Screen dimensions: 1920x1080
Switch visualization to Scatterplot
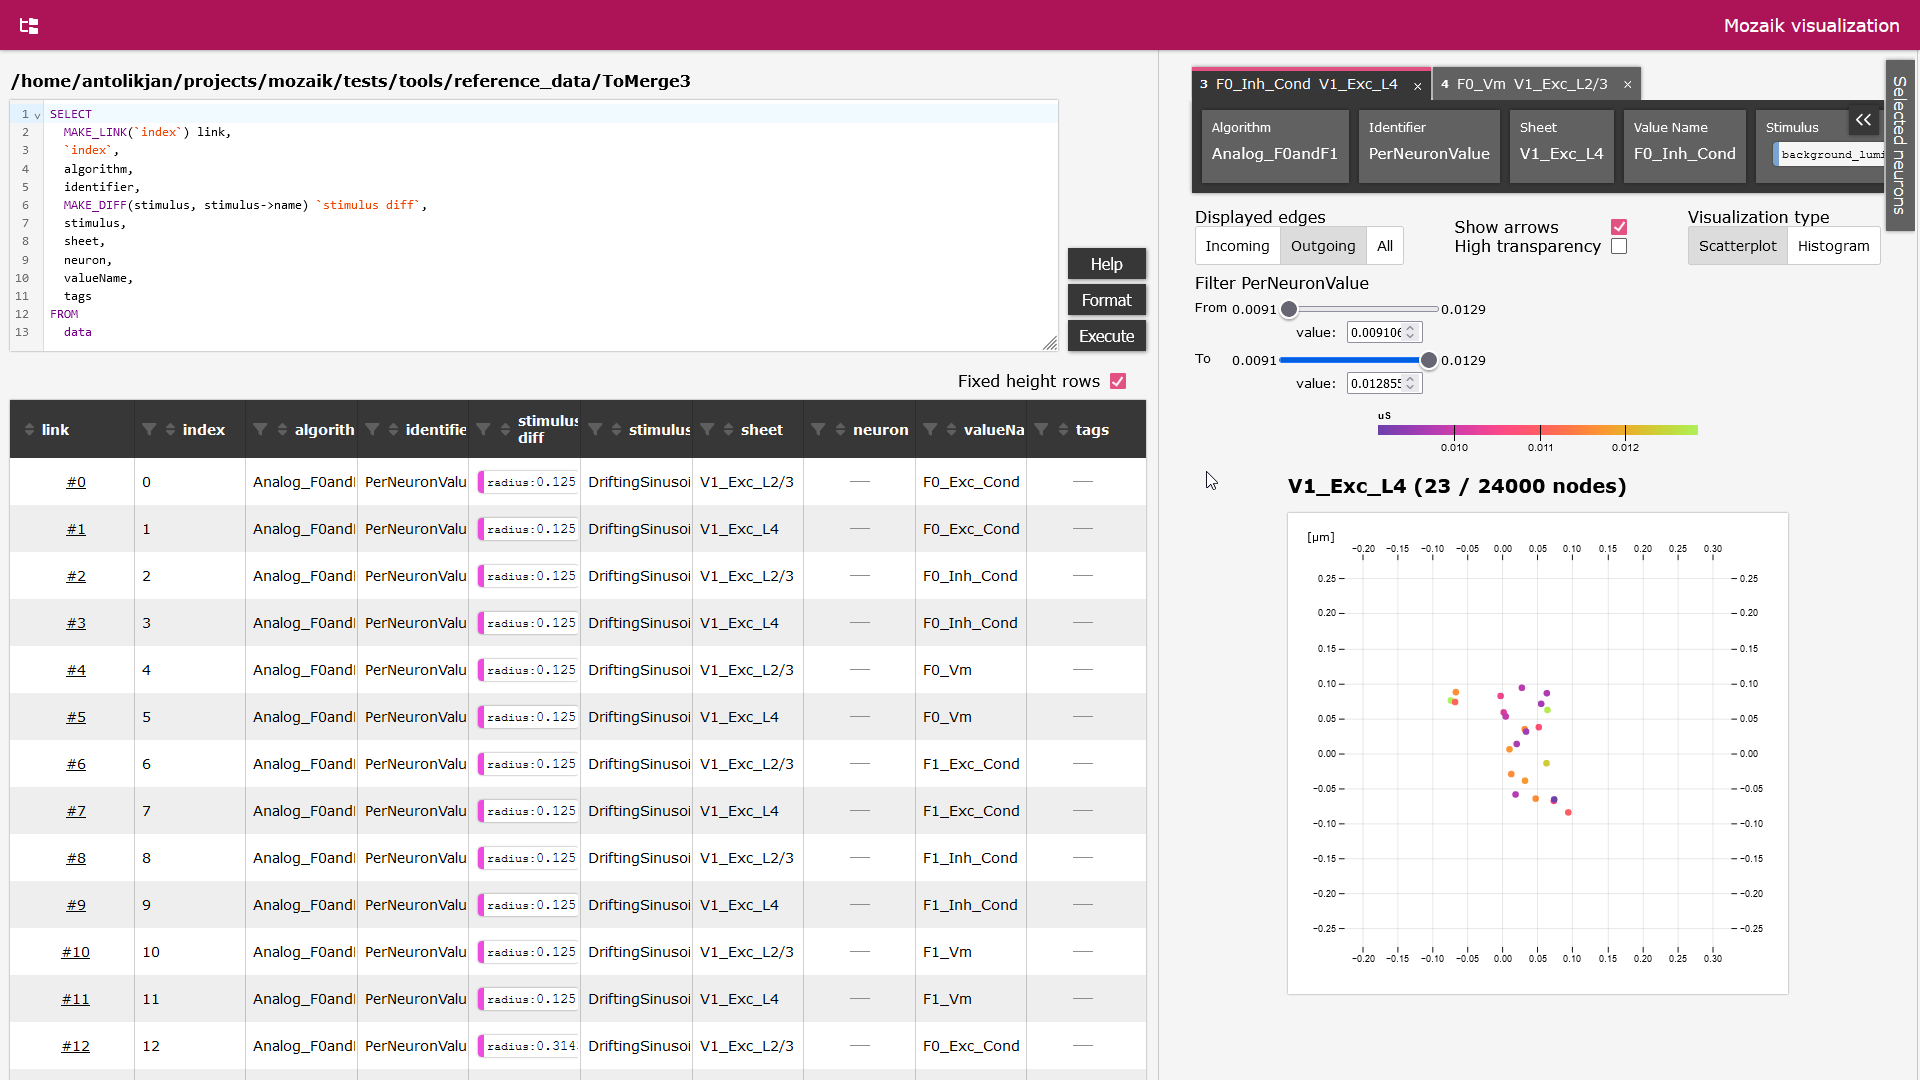point(1737,246)
